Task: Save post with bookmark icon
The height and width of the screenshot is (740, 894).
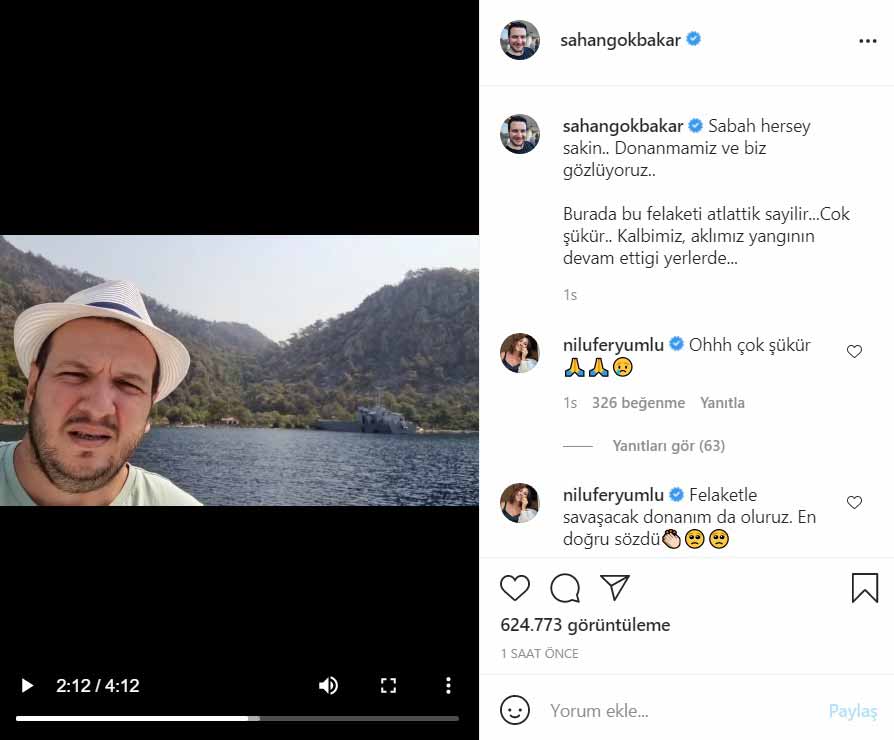Action: (x=865, y=587)
